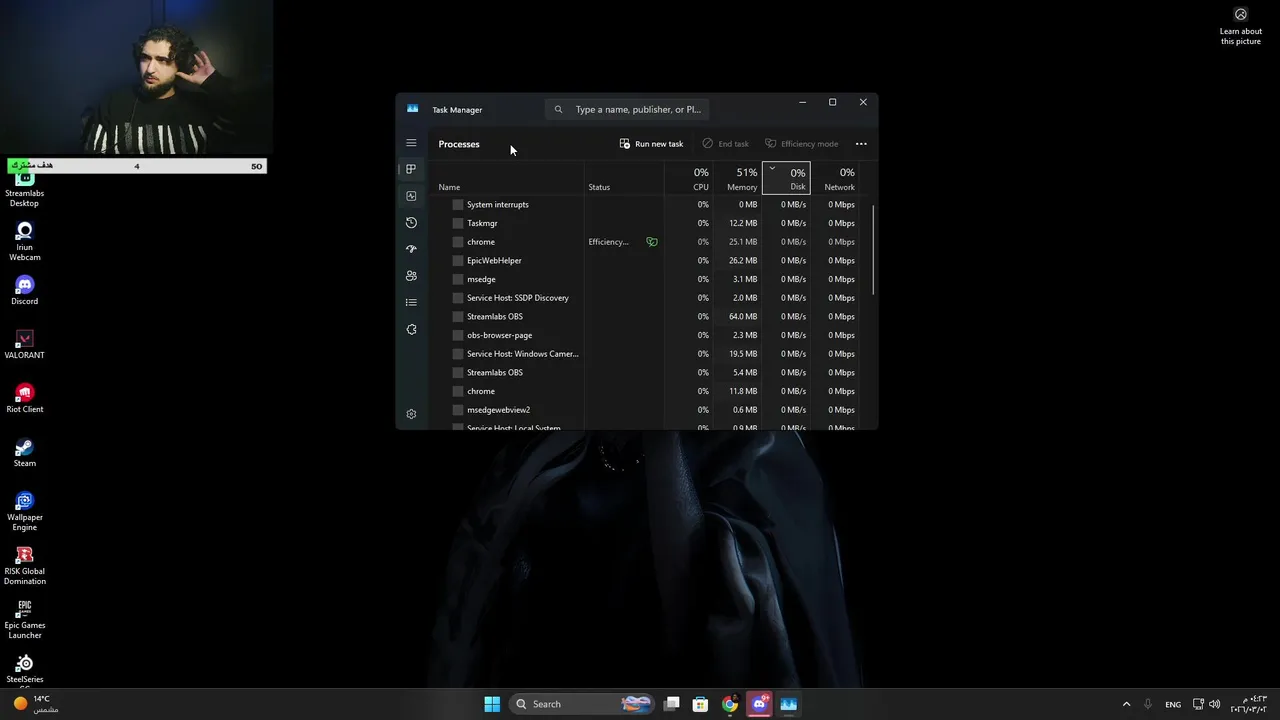Viewport: 1280px width, 720px height.
Task: Click the process list vertical scrollbar
Action: (874, 250)
